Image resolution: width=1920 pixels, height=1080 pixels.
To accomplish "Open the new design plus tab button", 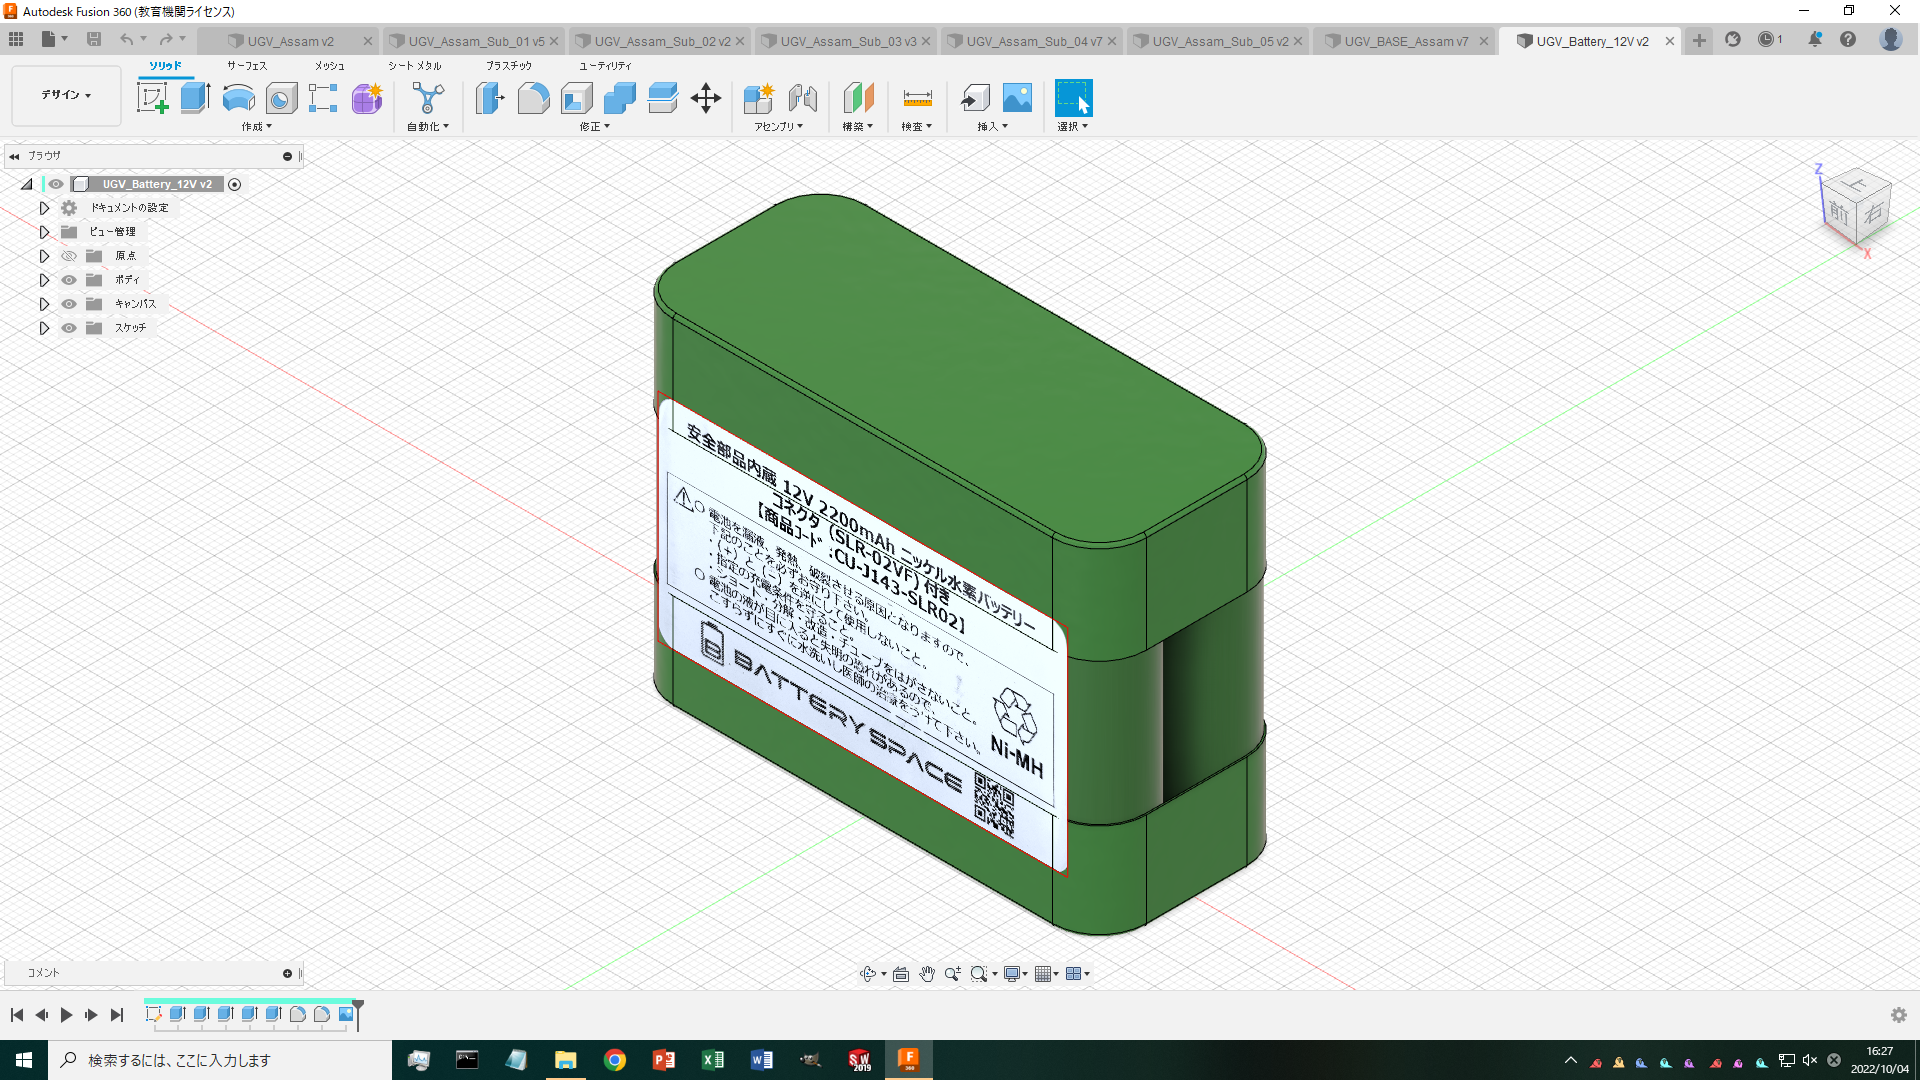I will pos(1699,40).
